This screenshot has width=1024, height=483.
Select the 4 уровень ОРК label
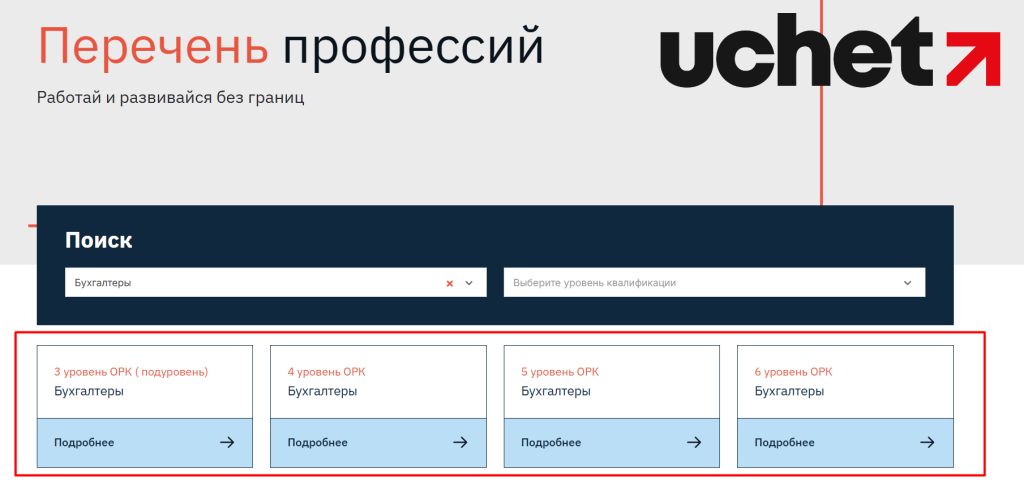[327, 372]
